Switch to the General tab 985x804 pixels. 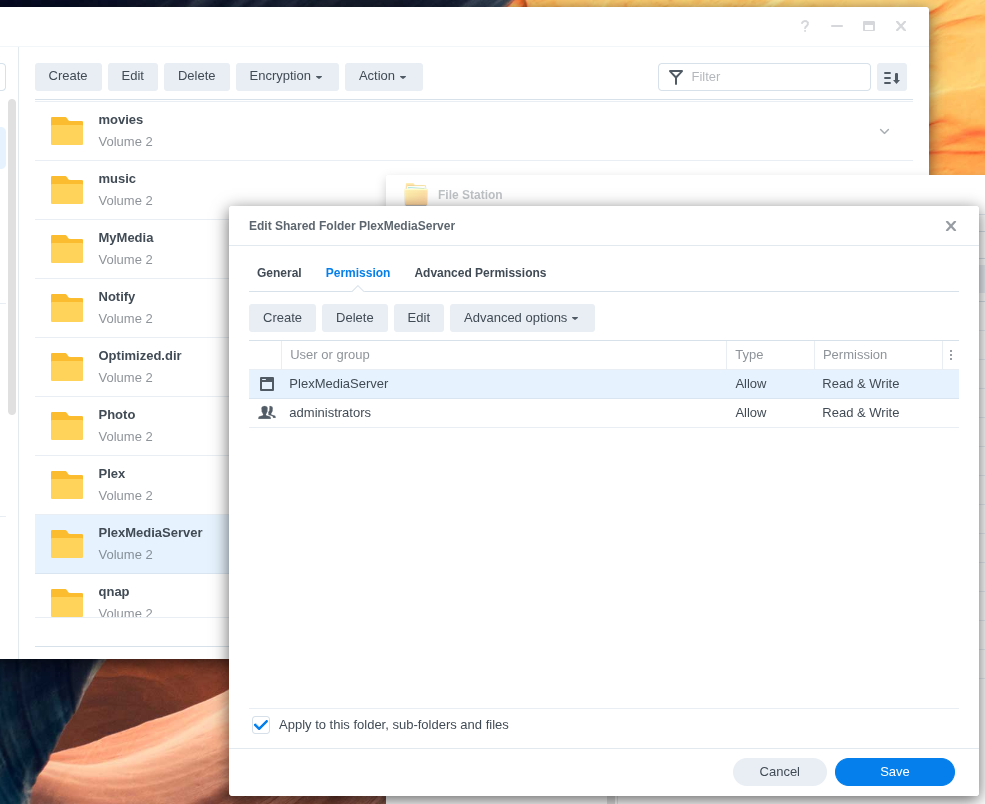[279, 273]
